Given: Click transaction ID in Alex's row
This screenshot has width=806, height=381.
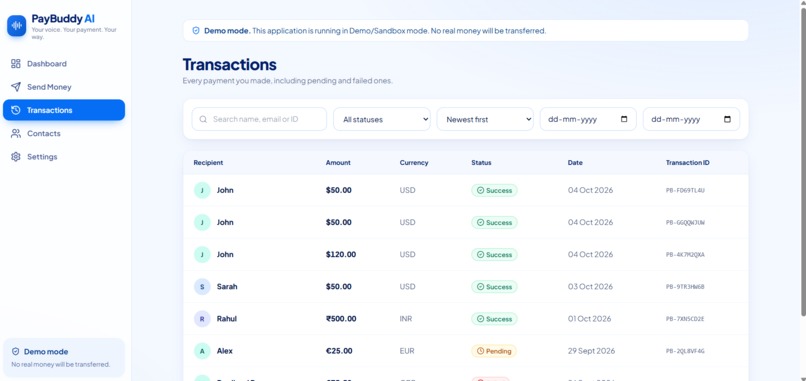Looking at the screenshot, I should tap(685, 351).
